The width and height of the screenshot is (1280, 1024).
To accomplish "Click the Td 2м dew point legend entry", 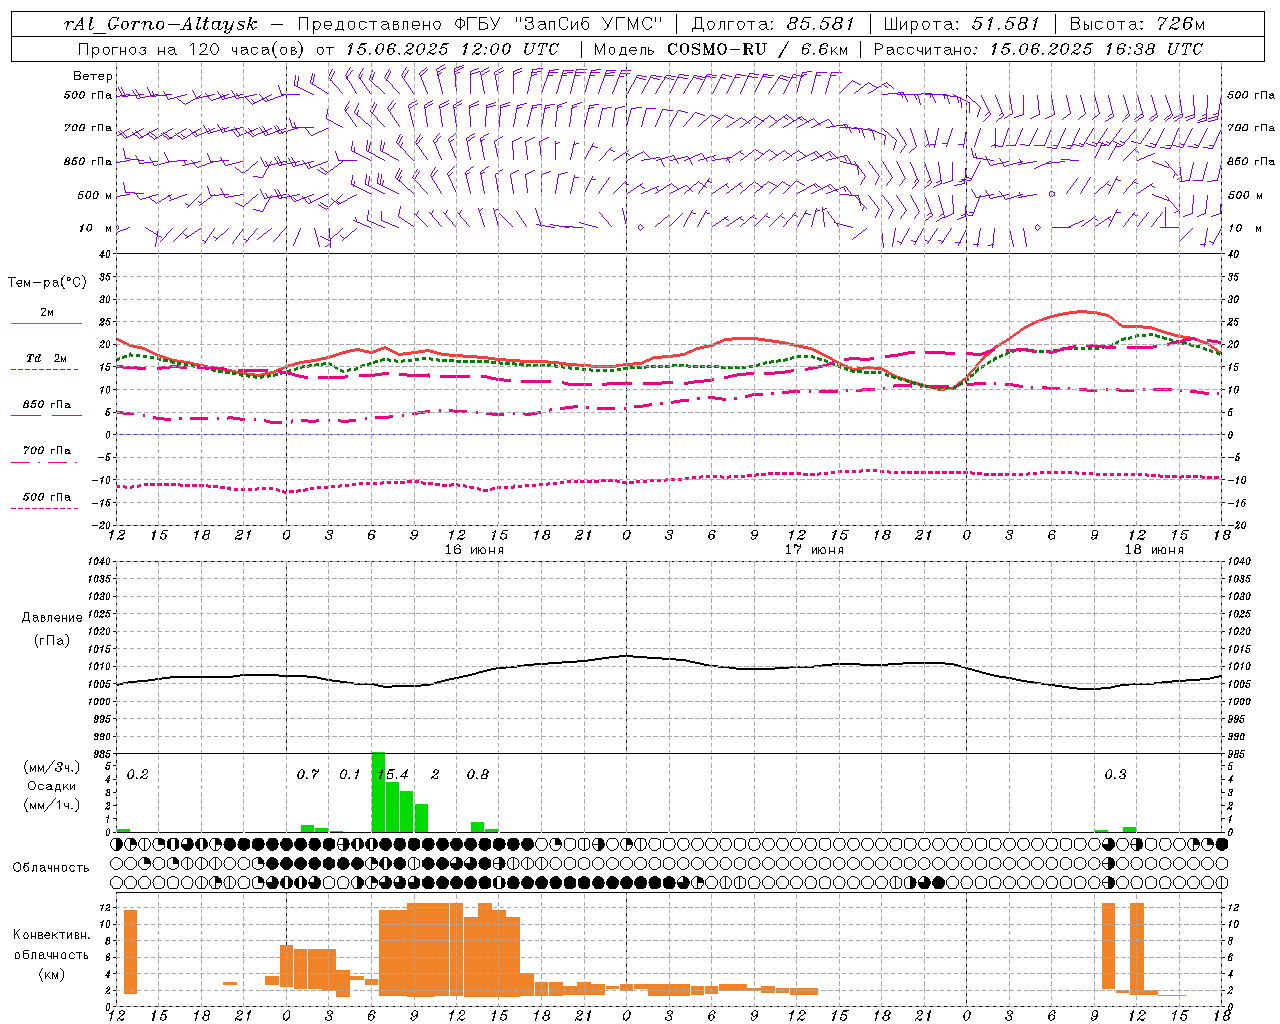I will coord(47,358).
